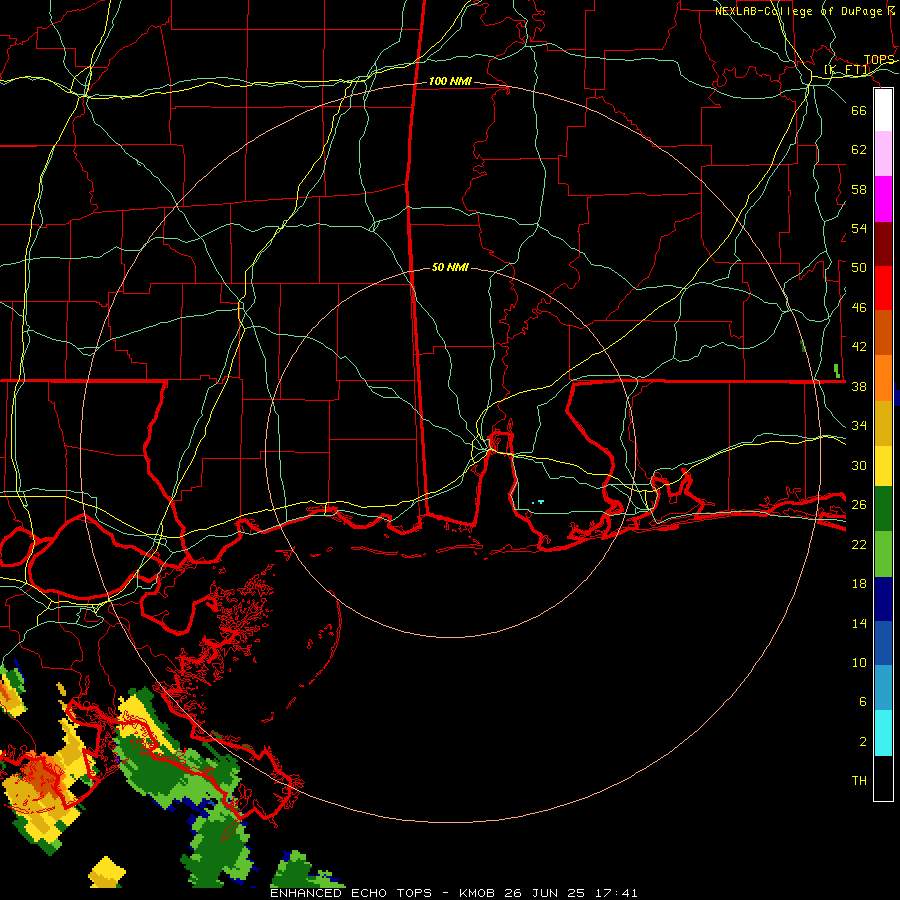Select the bright red legend swatch
The image size is (900, 900).
pyautogui.click(x=883, y=288)
